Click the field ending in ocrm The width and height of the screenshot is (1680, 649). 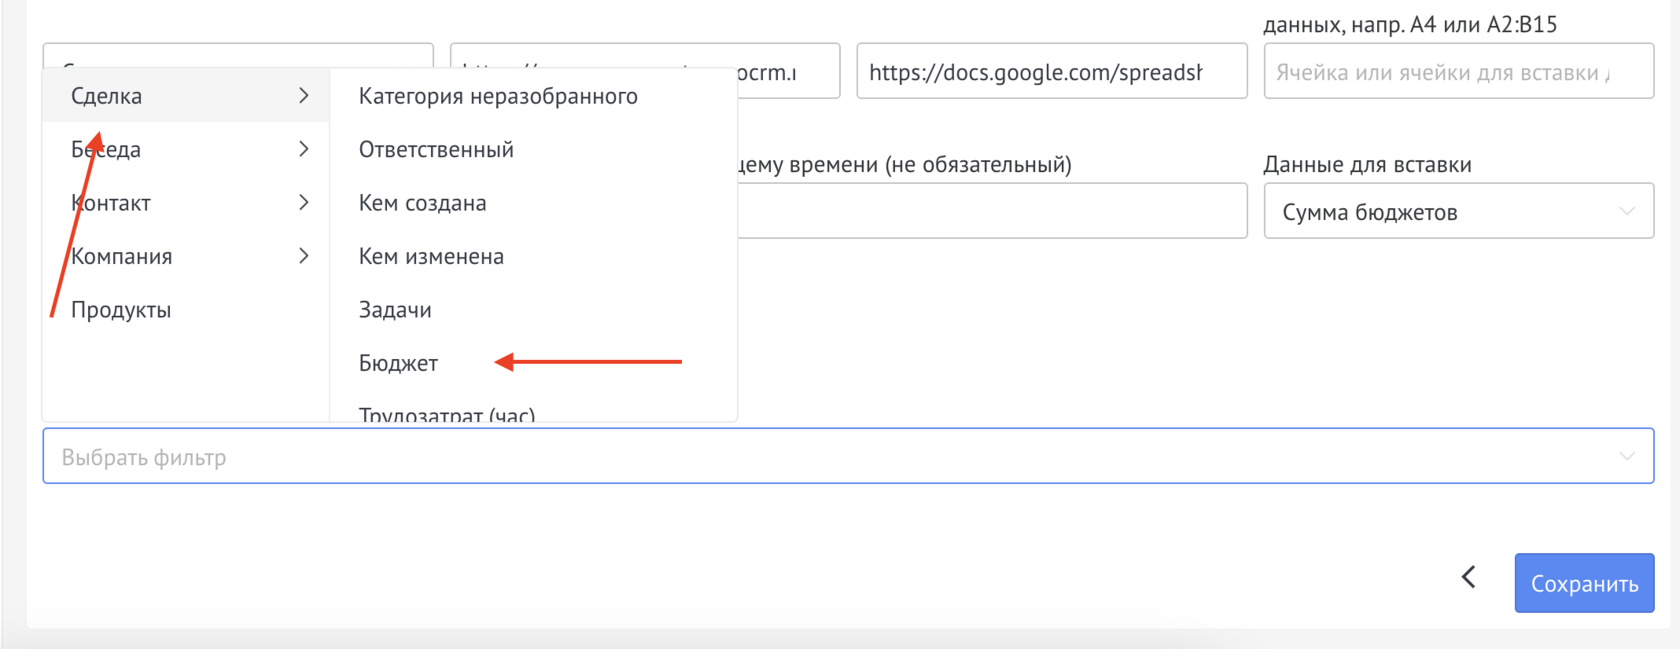tap(788, 72)
